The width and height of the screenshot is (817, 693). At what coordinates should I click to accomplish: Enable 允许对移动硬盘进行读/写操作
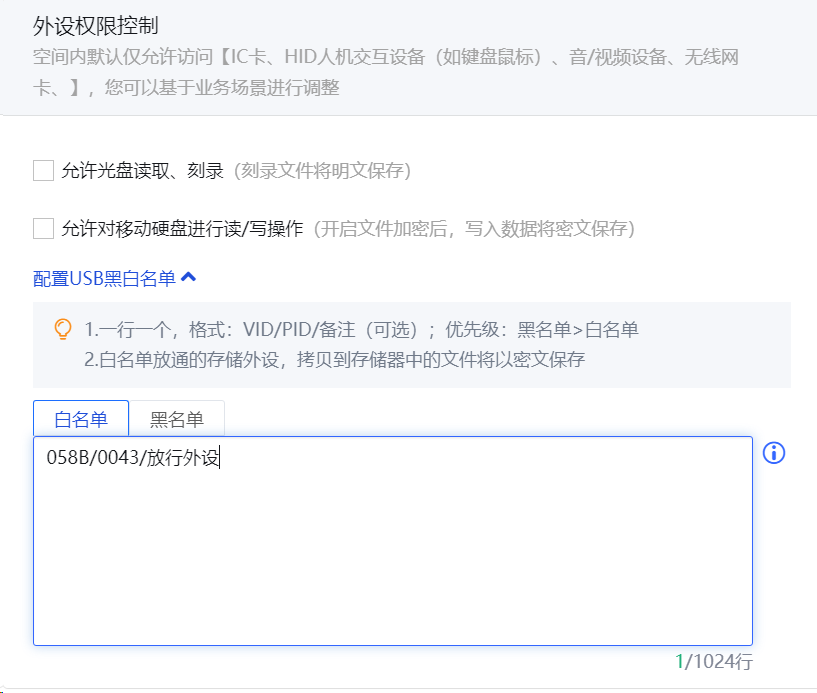pos(43,229)
